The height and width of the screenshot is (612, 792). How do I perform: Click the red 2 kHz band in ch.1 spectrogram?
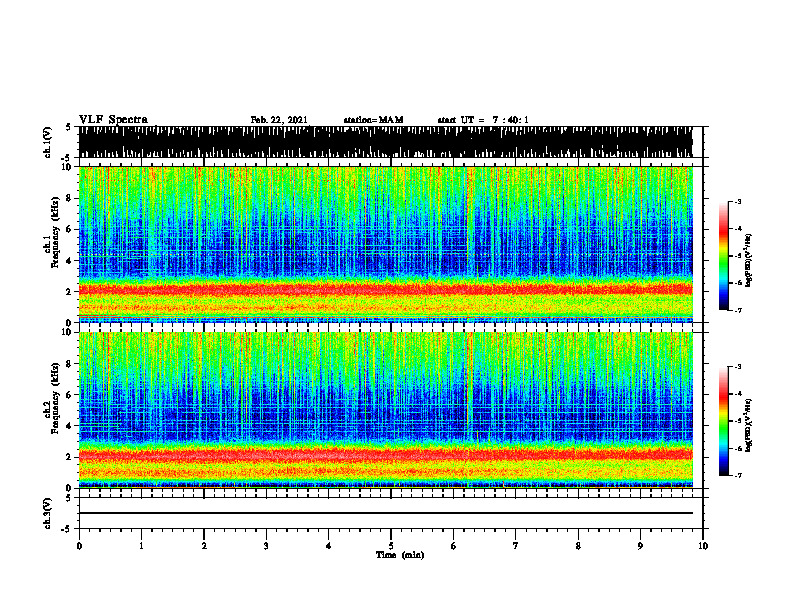[385, 290]
